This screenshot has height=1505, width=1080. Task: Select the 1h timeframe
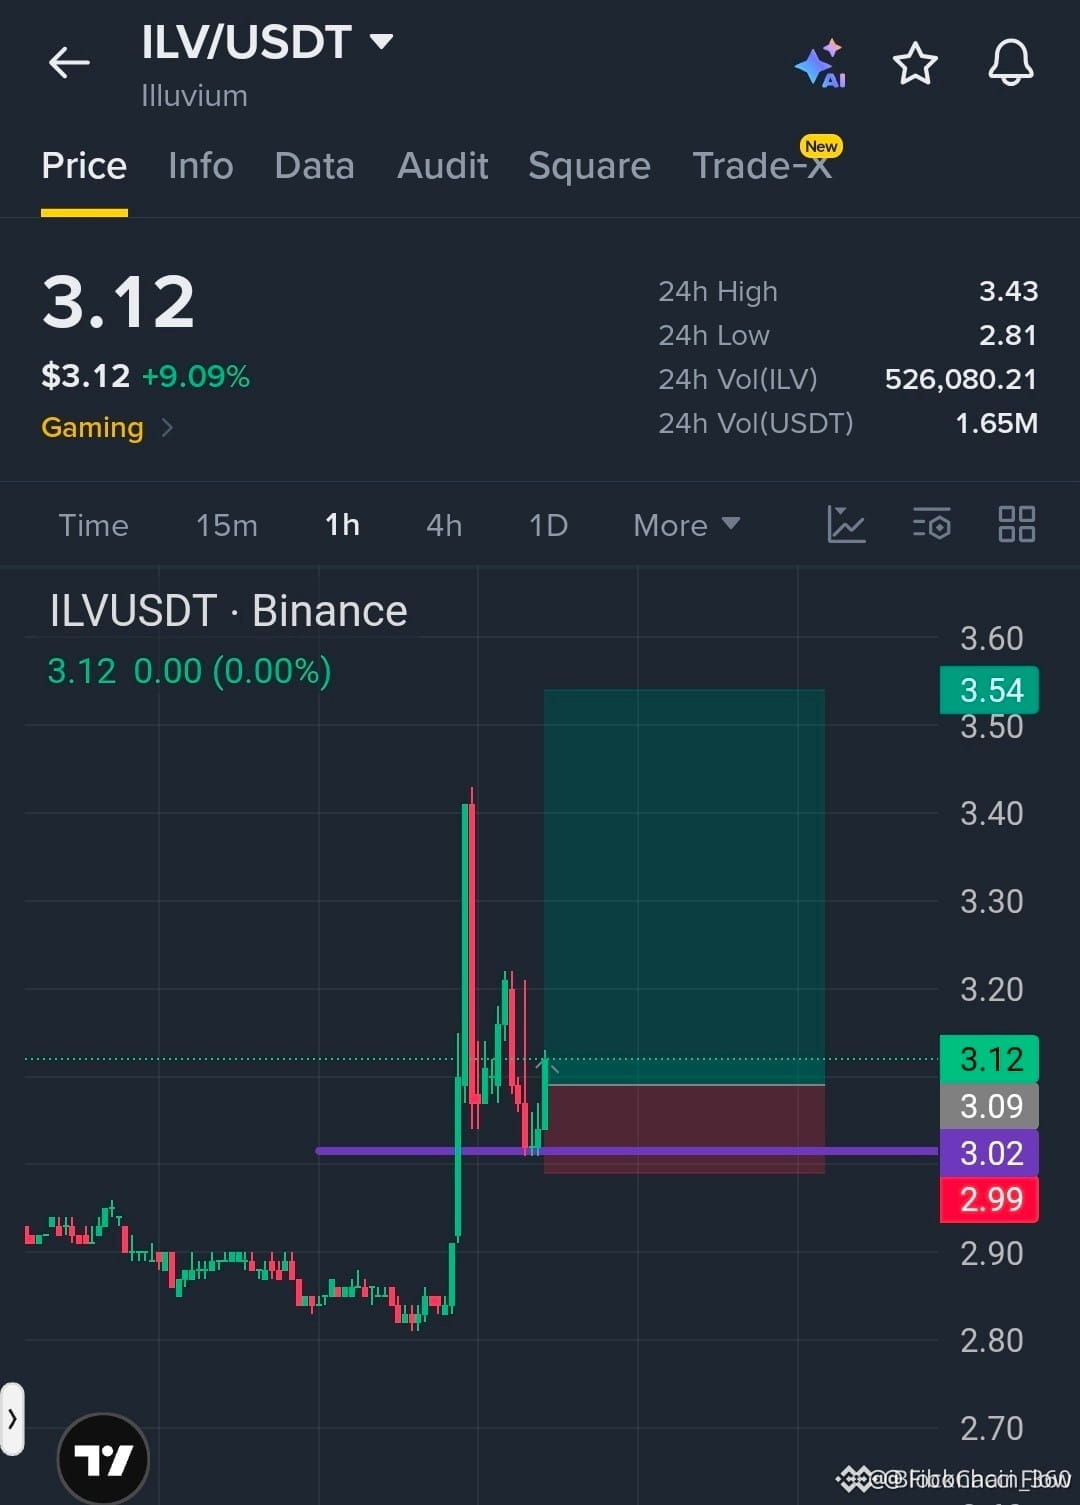[342, 525]
